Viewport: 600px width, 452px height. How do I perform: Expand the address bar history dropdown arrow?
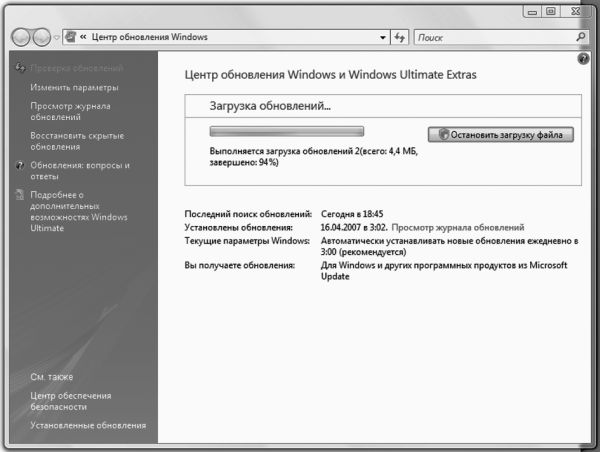pos(383,37)
